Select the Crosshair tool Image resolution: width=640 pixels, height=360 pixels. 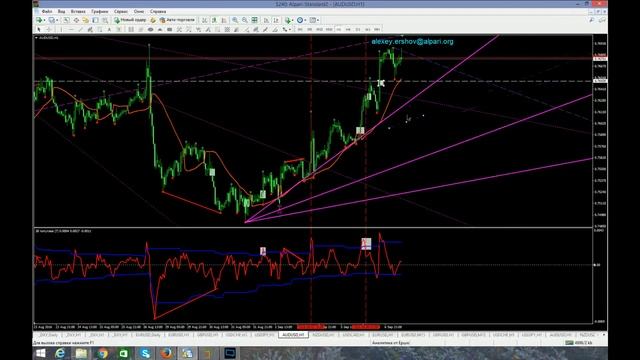tap(49, 29)
